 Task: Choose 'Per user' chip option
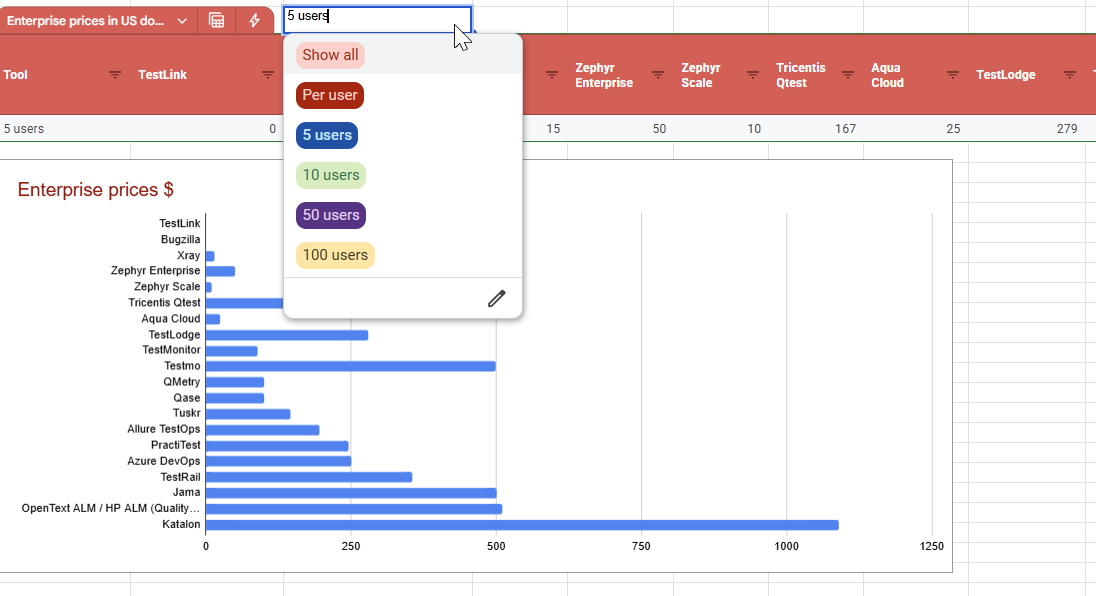coord(330,95)
